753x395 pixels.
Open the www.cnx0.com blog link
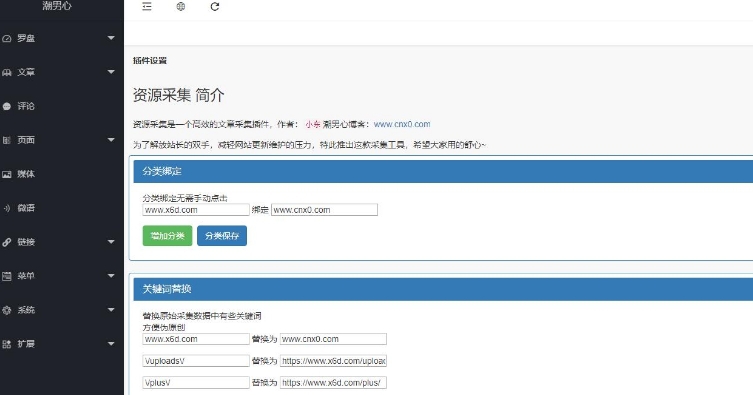402,124
